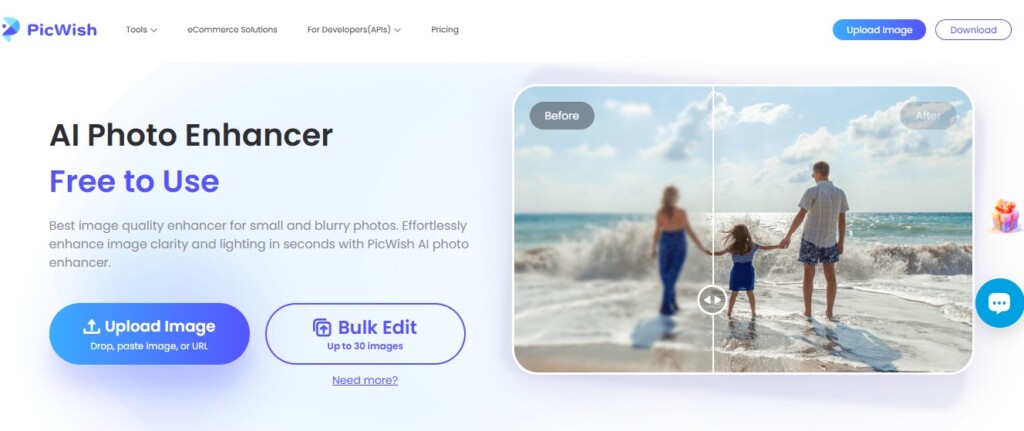
Task: Select the Bulk Edit up to 30 images button
Action: click(365, 334)
